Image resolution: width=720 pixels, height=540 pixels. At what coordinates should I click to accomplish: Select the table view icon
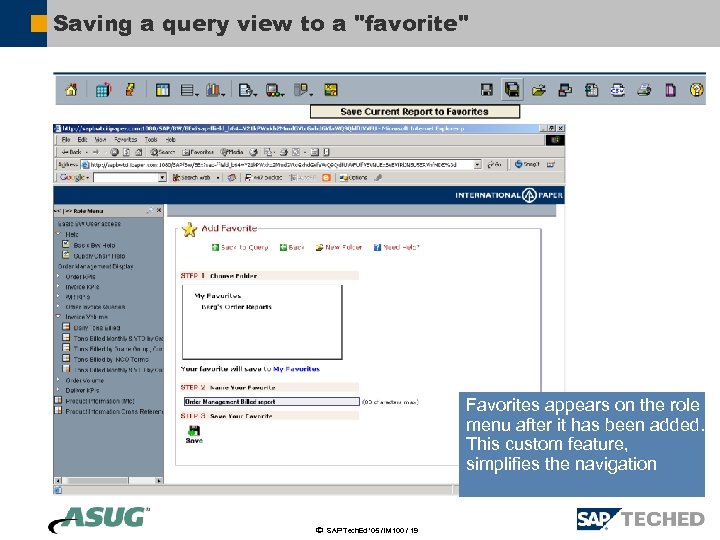click(163, 90)
